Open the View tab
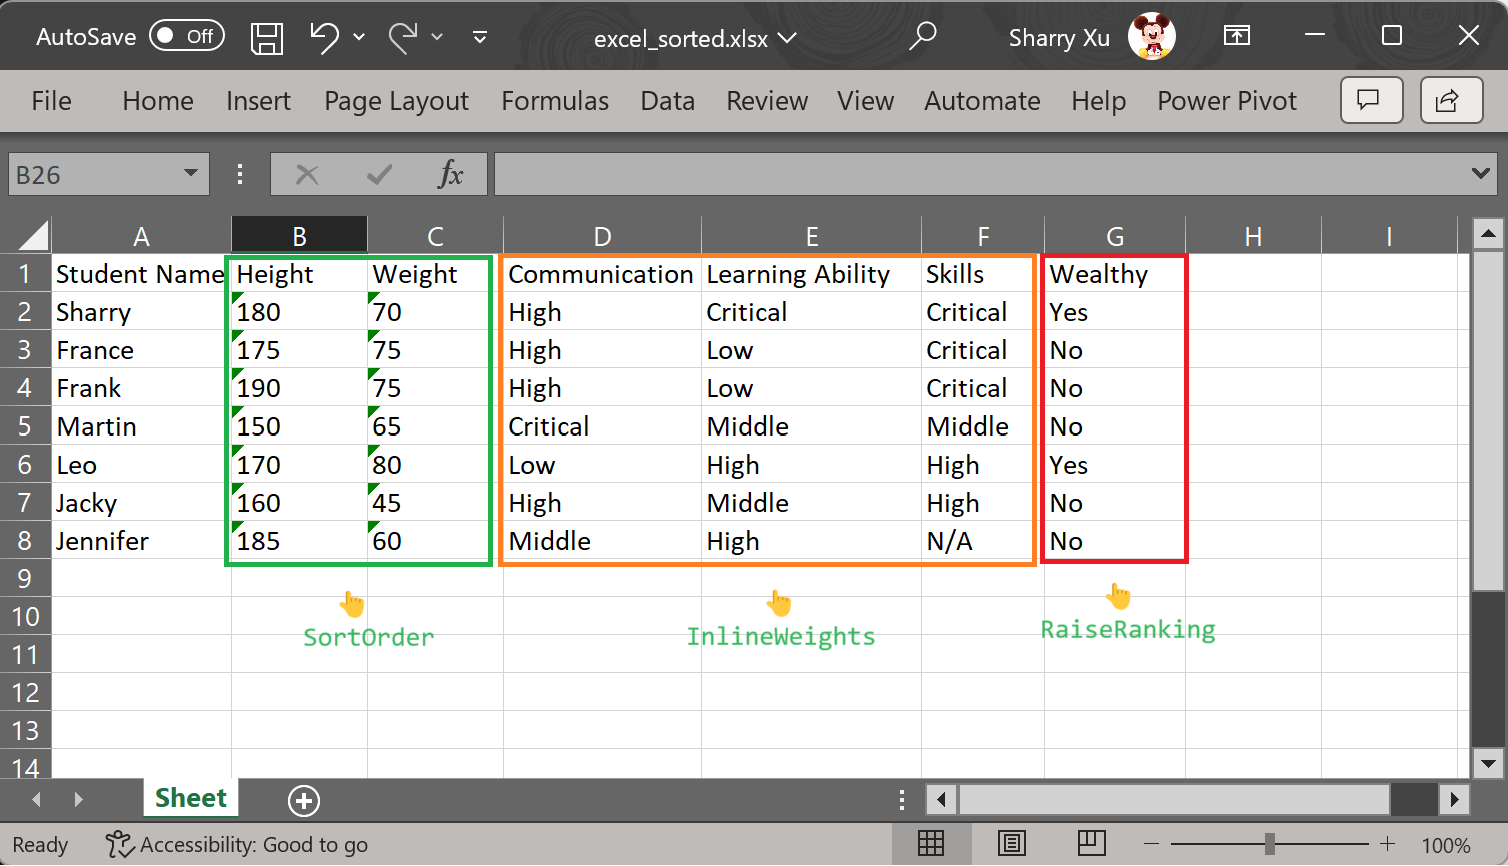Viewport: 1508px width, 866px height. pos(866,101)
